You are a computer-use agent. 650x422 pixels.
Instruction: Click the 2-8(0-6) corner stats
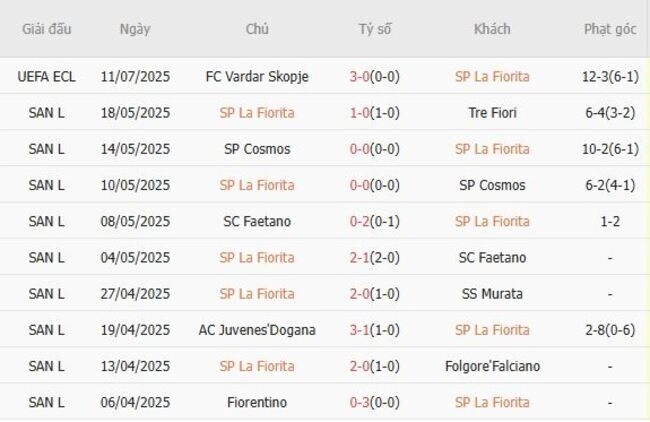[610, 330]
